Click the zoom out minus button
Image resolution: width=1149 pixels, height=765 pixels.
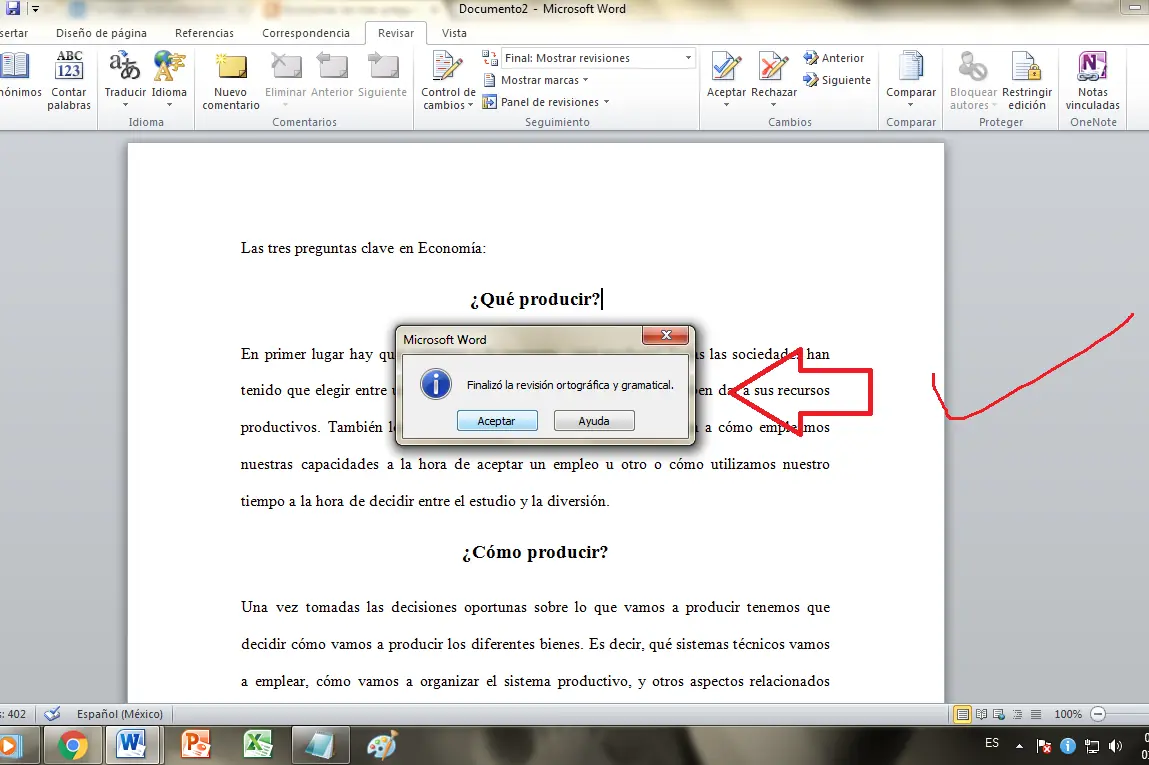(x=1098, y=714)
